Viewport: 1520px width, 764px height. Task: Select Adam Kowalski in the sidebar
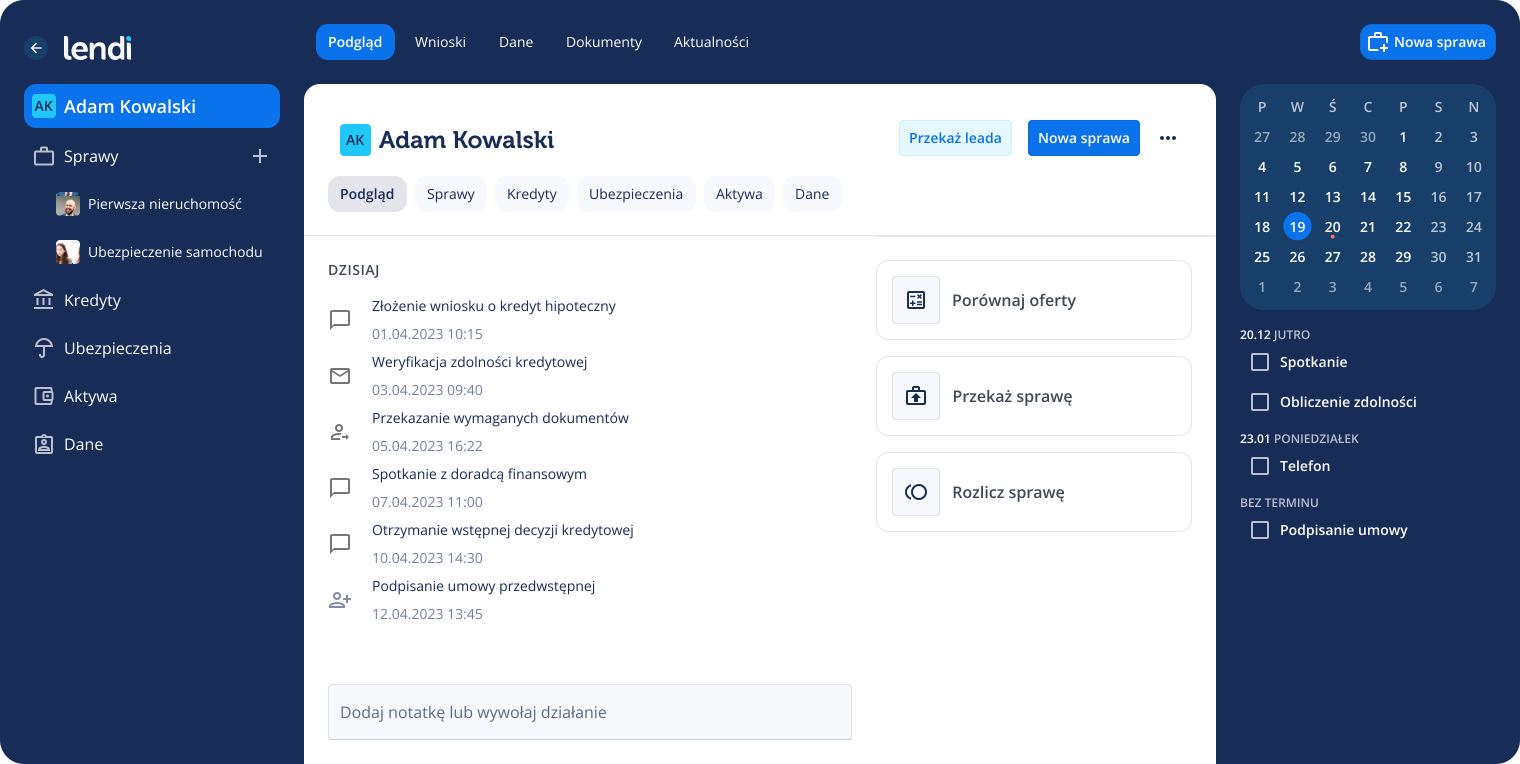click(x=152, y=106)
